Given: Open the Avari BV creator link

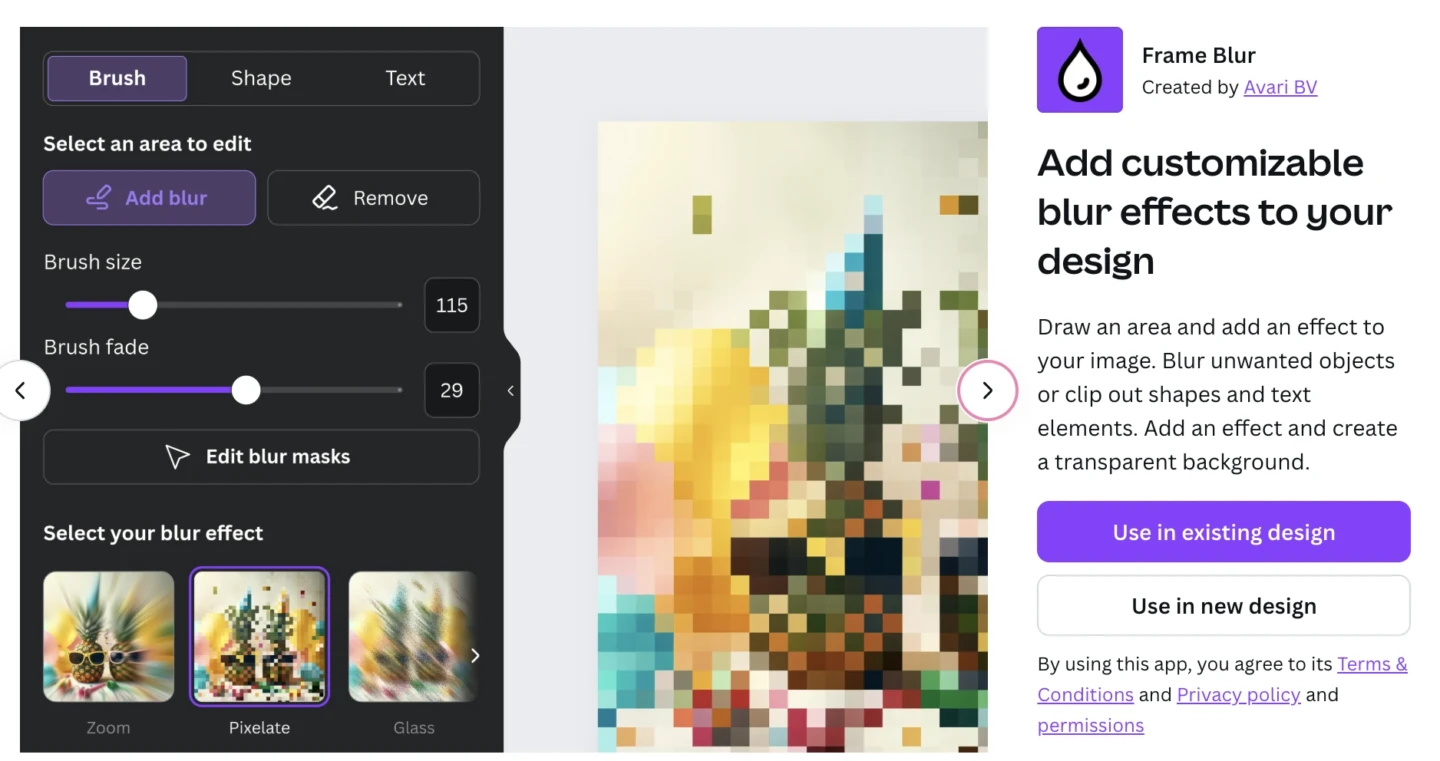Looking at the screenshot, I should pyautogui.click(x=1280, y=87).
